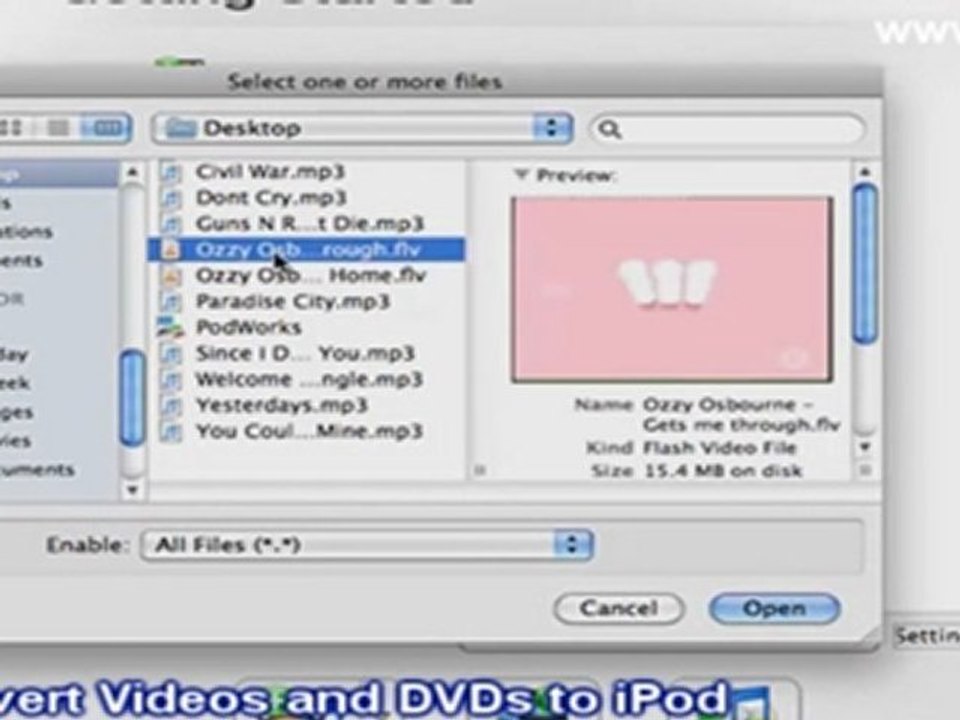
Task: Click the PodWorks application icon
Action: (x=171, y=328)
